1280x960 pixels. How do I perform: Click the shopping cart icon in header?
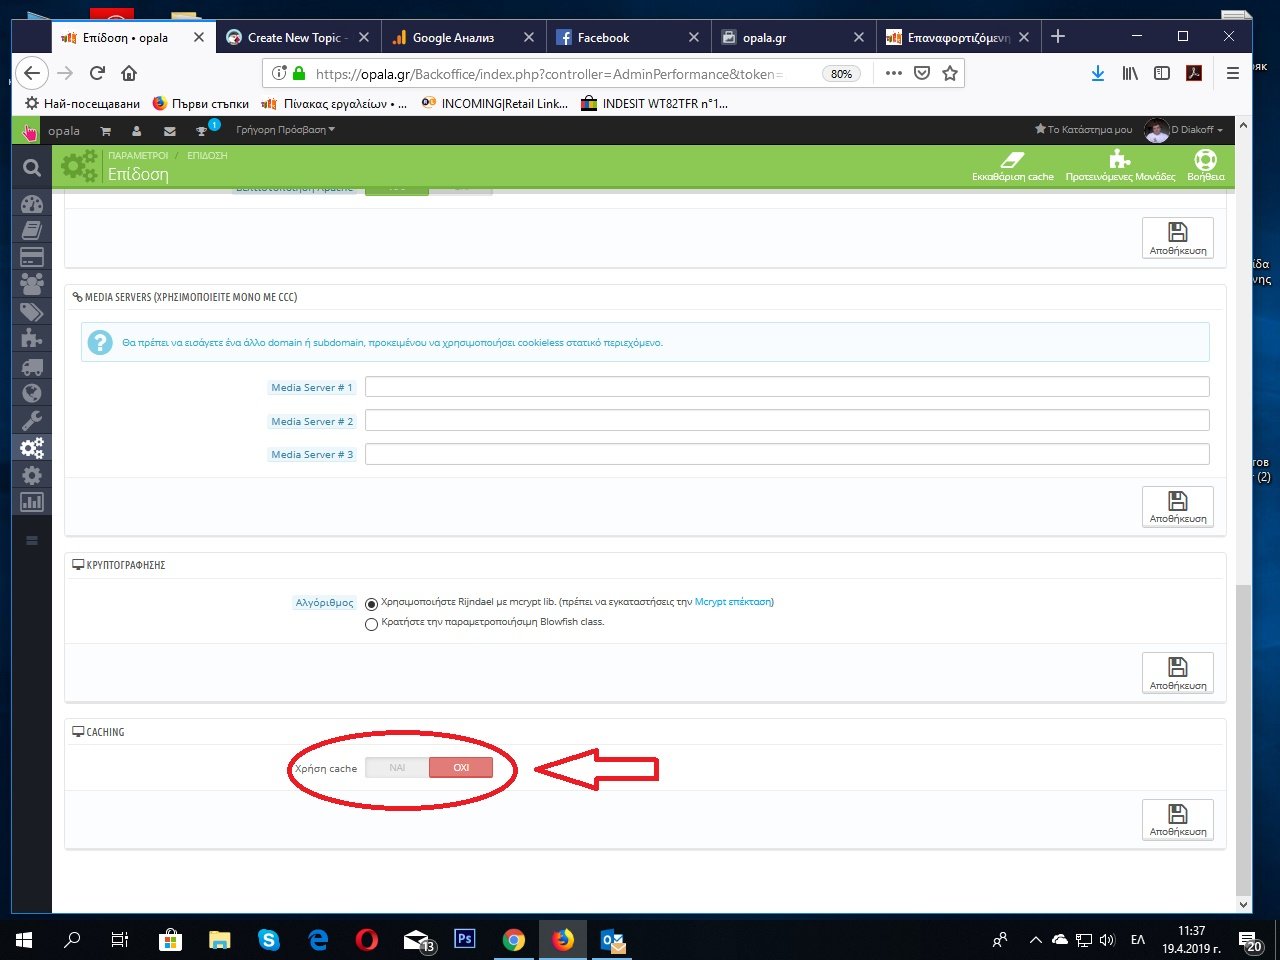[105, 131]
